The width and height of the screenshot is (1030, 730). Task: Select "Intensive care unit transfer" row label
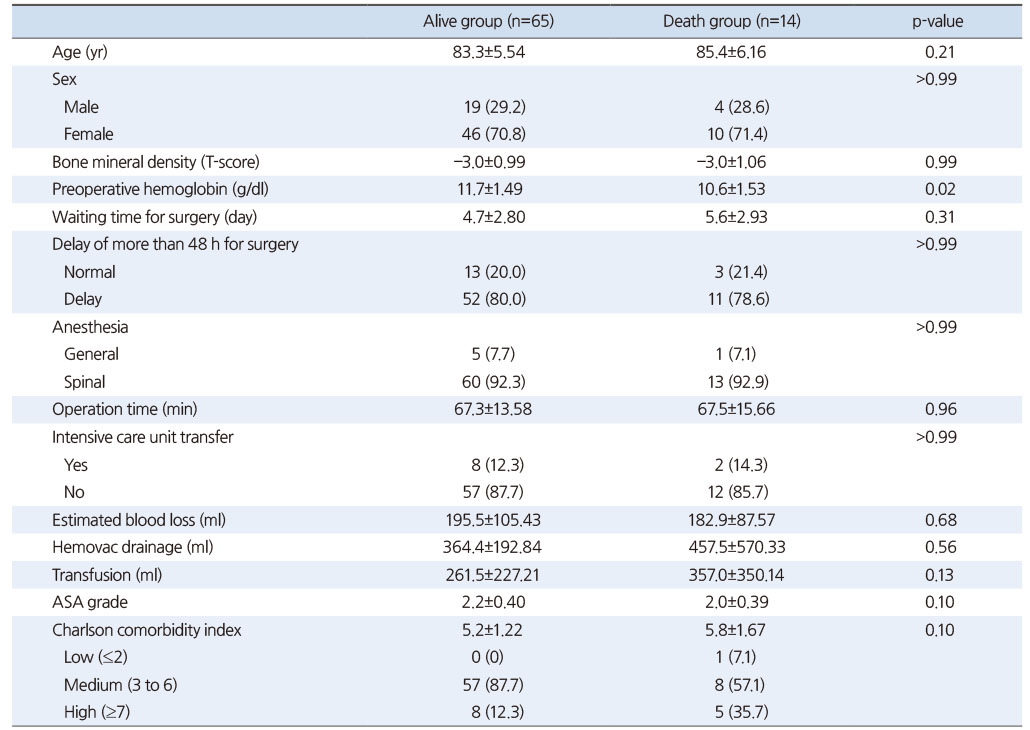point(143,437)
